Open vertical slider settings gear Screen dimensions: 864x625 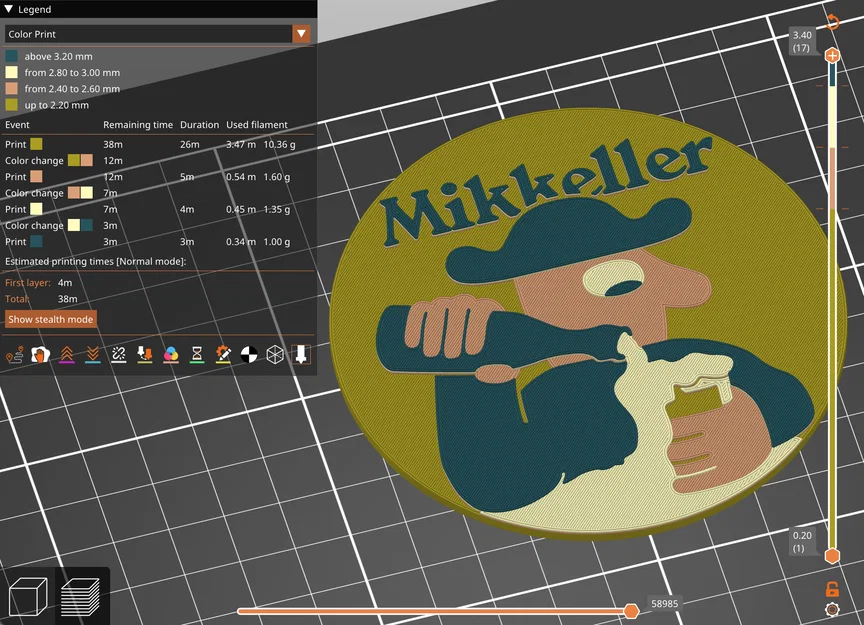(x=833, y=610)
